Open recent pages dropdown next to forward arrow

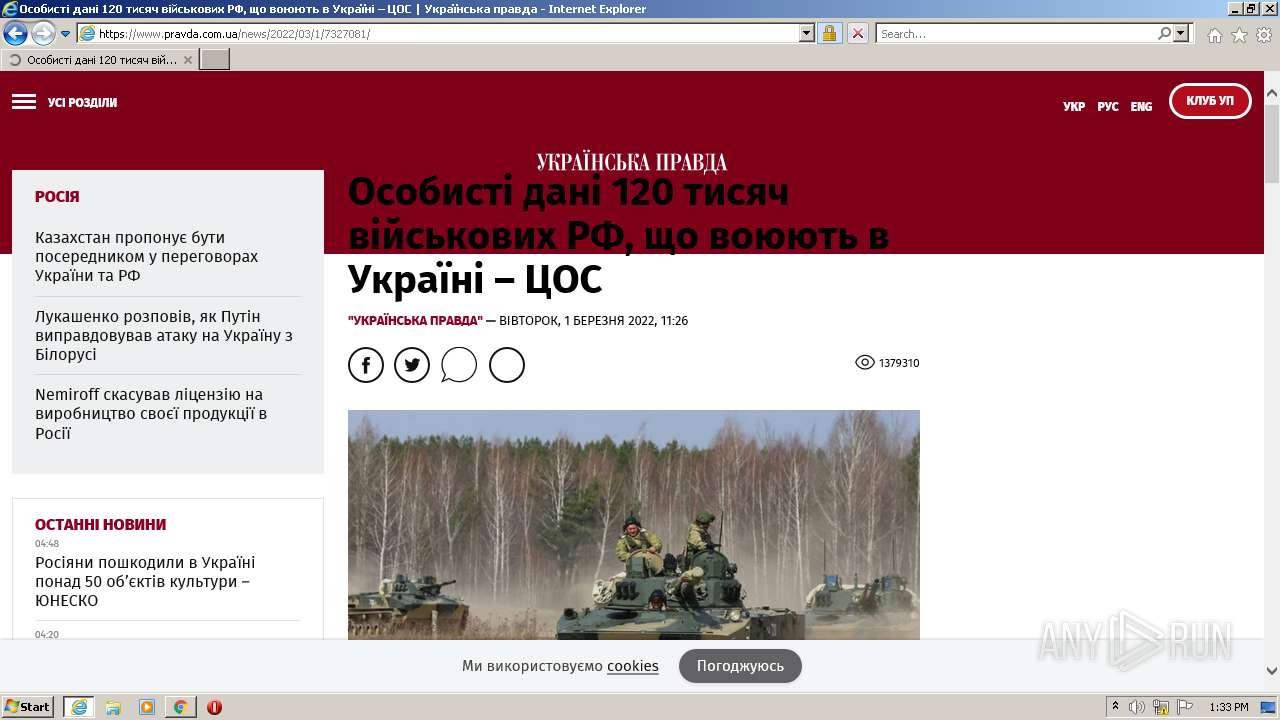pyautogui.click(x=66, y=34)
